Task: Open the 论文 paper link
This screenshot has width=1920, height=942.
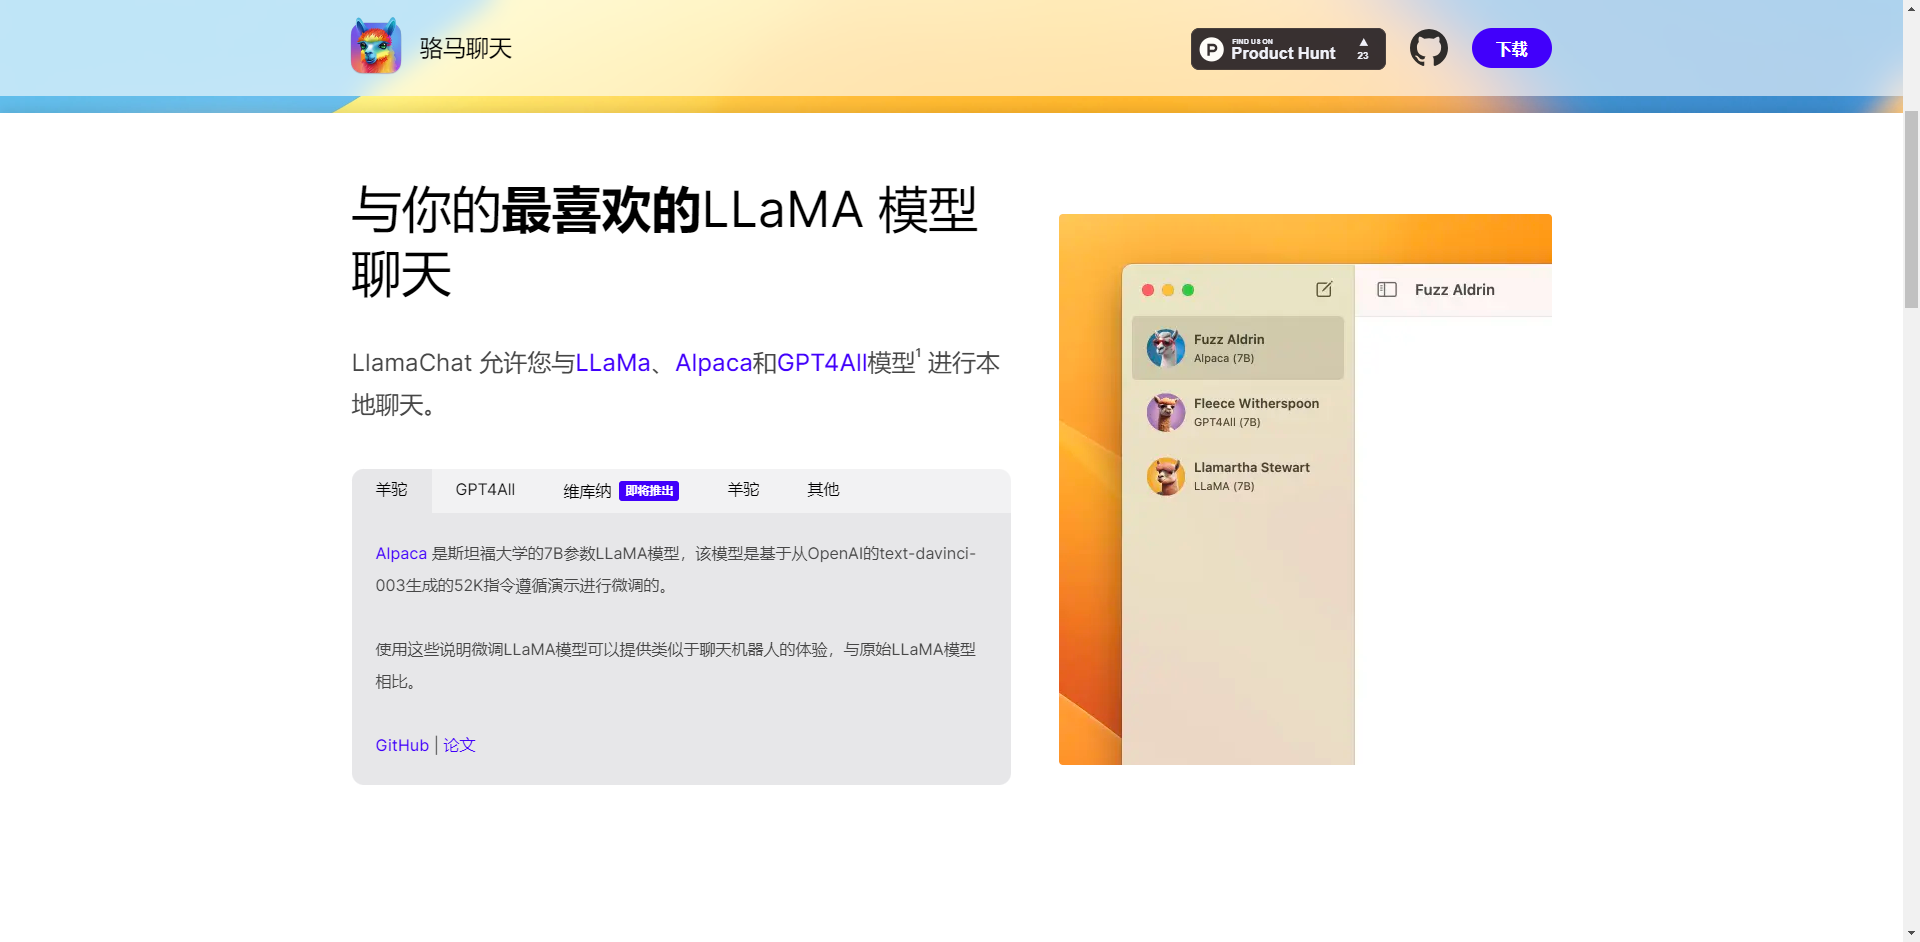Action: click(459, 746)
